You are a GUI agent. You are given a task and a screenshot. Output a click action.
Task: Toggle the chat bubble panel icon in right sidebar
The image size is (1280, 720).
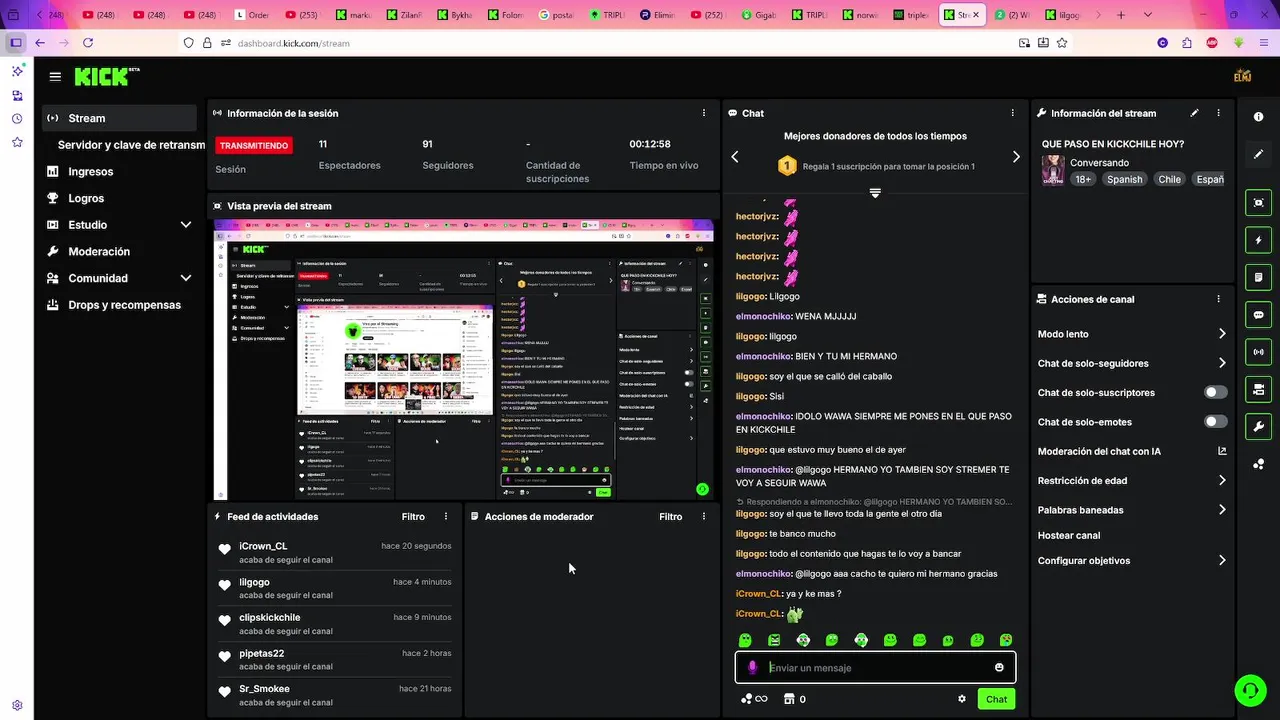coord(1258,314)
